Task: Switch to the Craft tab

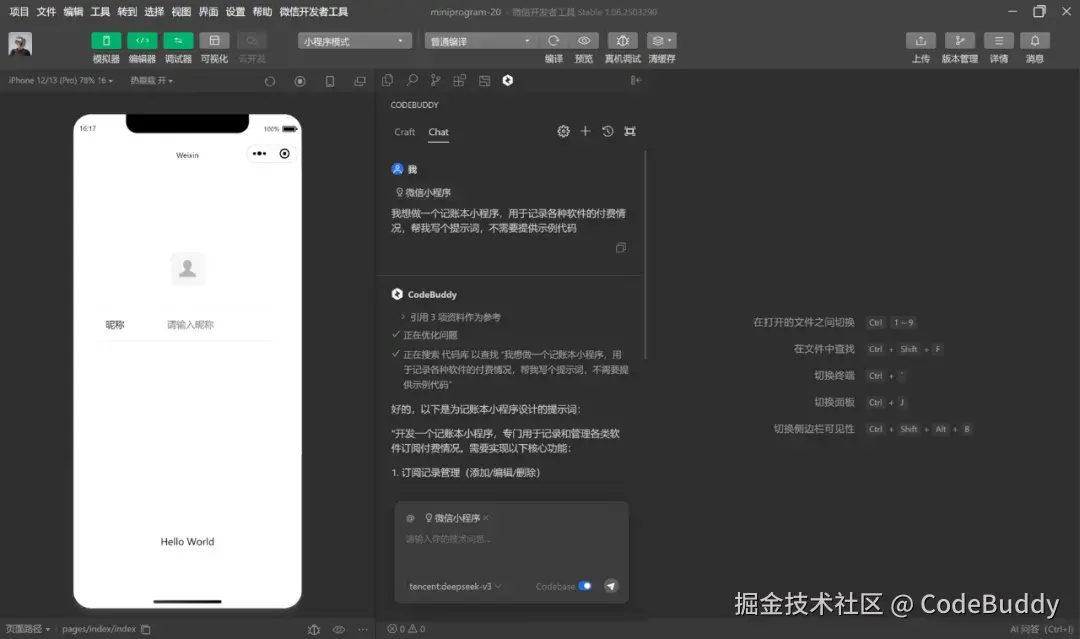Action: (x=405, y=131)
